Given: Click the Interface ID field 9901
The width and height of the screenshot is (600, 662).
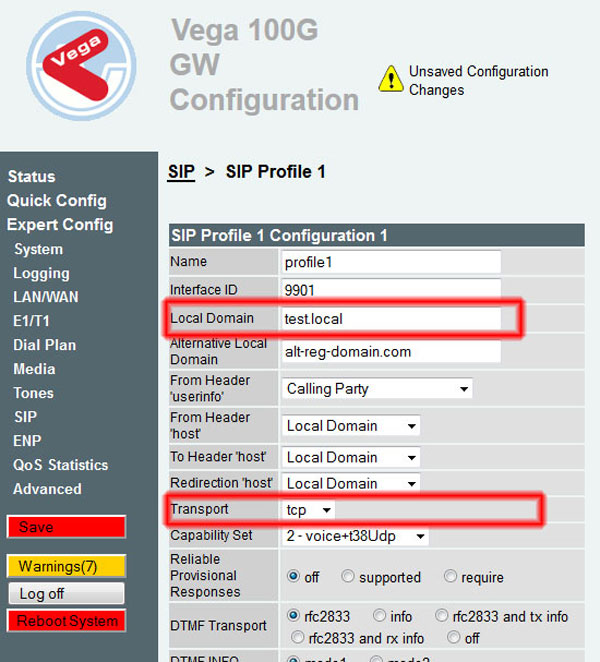Looking at the screenshot, I should coord(391,290).
